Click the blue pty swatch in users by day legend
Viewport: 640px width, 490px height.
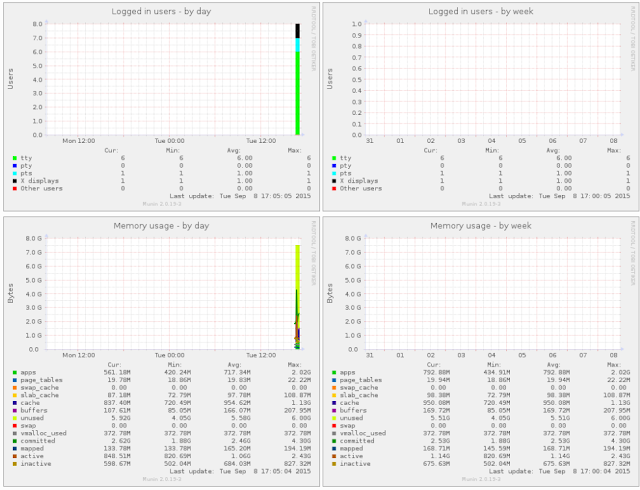coord(15,166)
